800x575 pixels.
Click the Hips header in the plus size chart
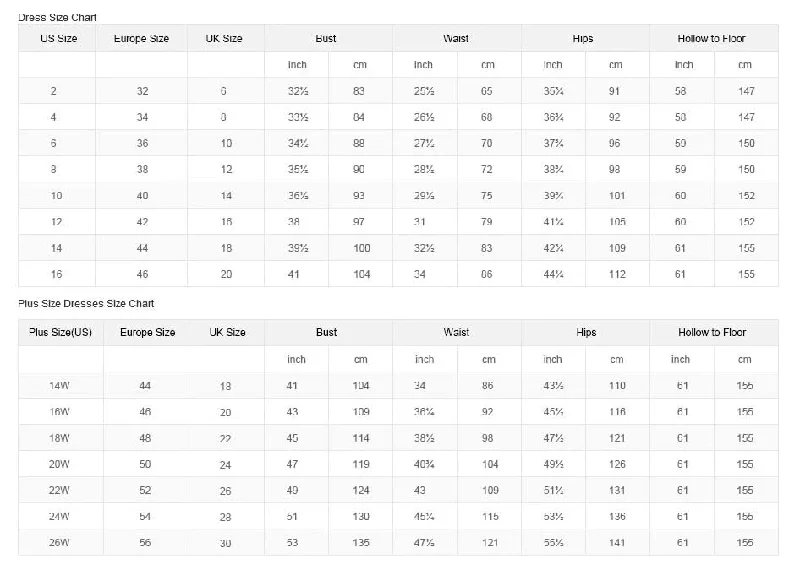coord(586,332)
